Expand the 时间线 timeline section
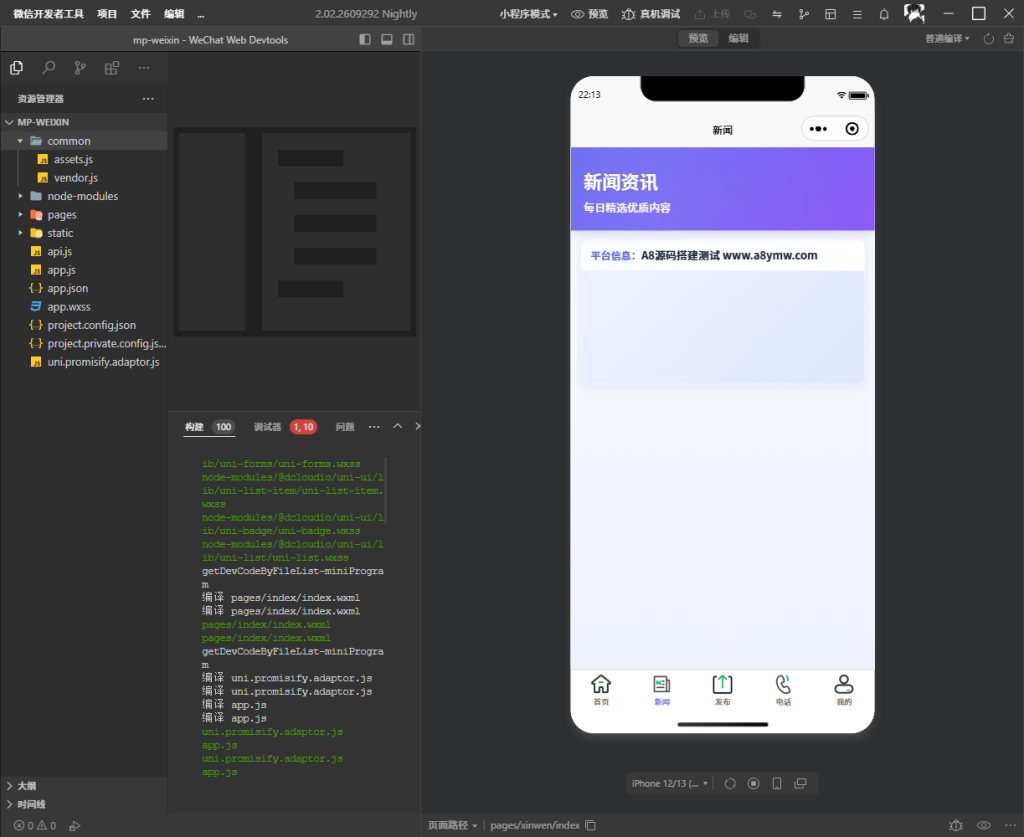Viewport: 1024px width, 837px height. pyautogui.click(x=9, y=804)
